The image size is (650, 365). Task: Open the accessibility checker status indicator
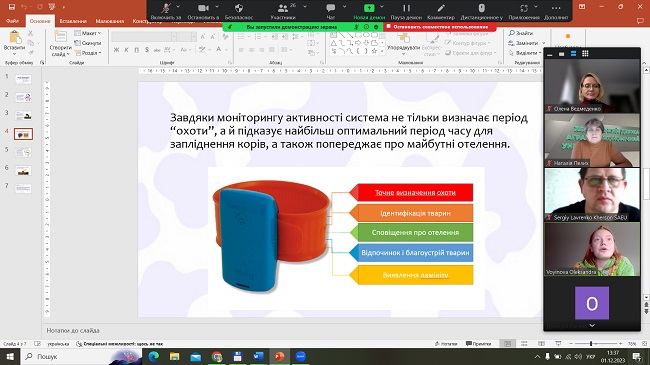point(120,344)
